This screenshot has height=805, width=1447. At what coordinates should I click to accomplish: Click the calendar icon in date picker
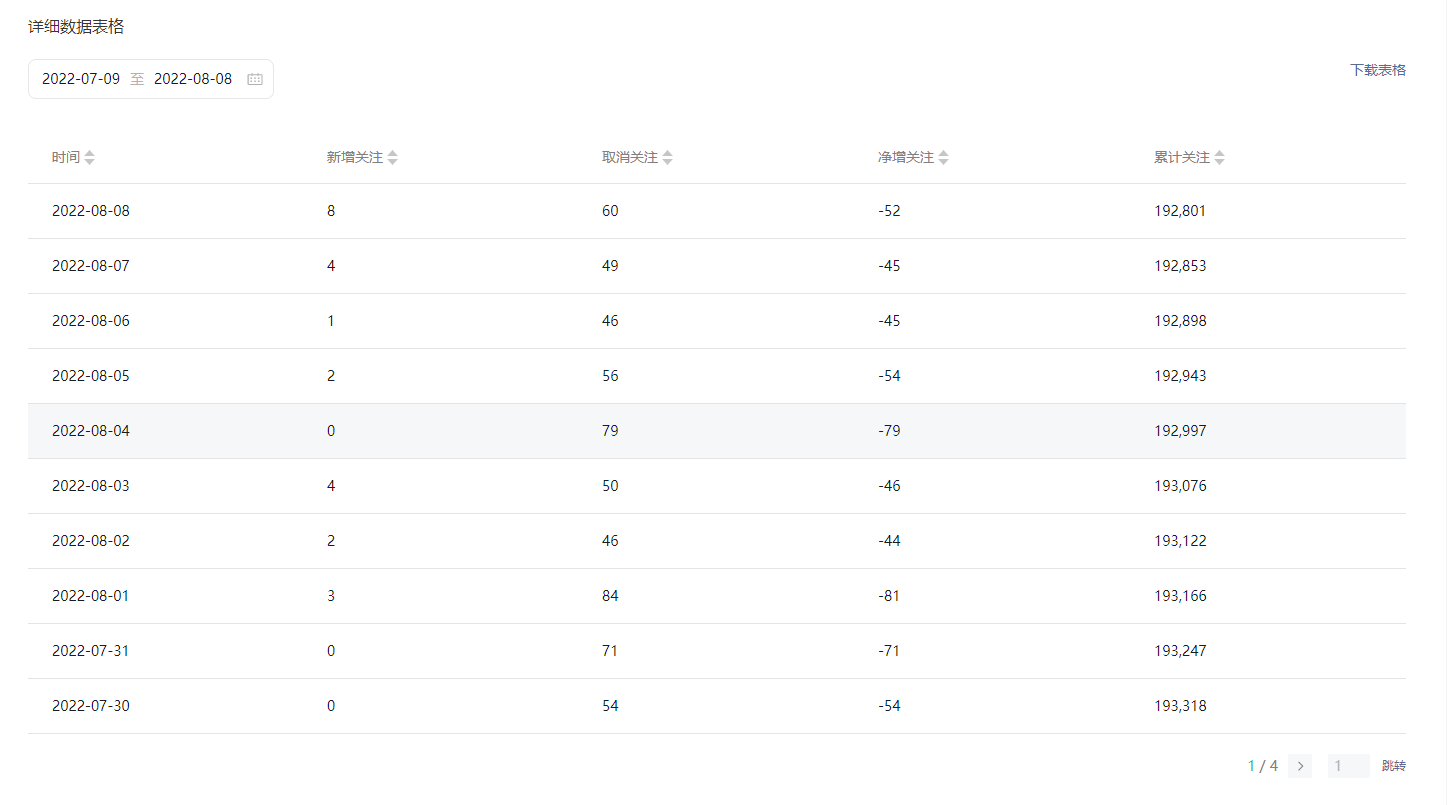point(255,79)
